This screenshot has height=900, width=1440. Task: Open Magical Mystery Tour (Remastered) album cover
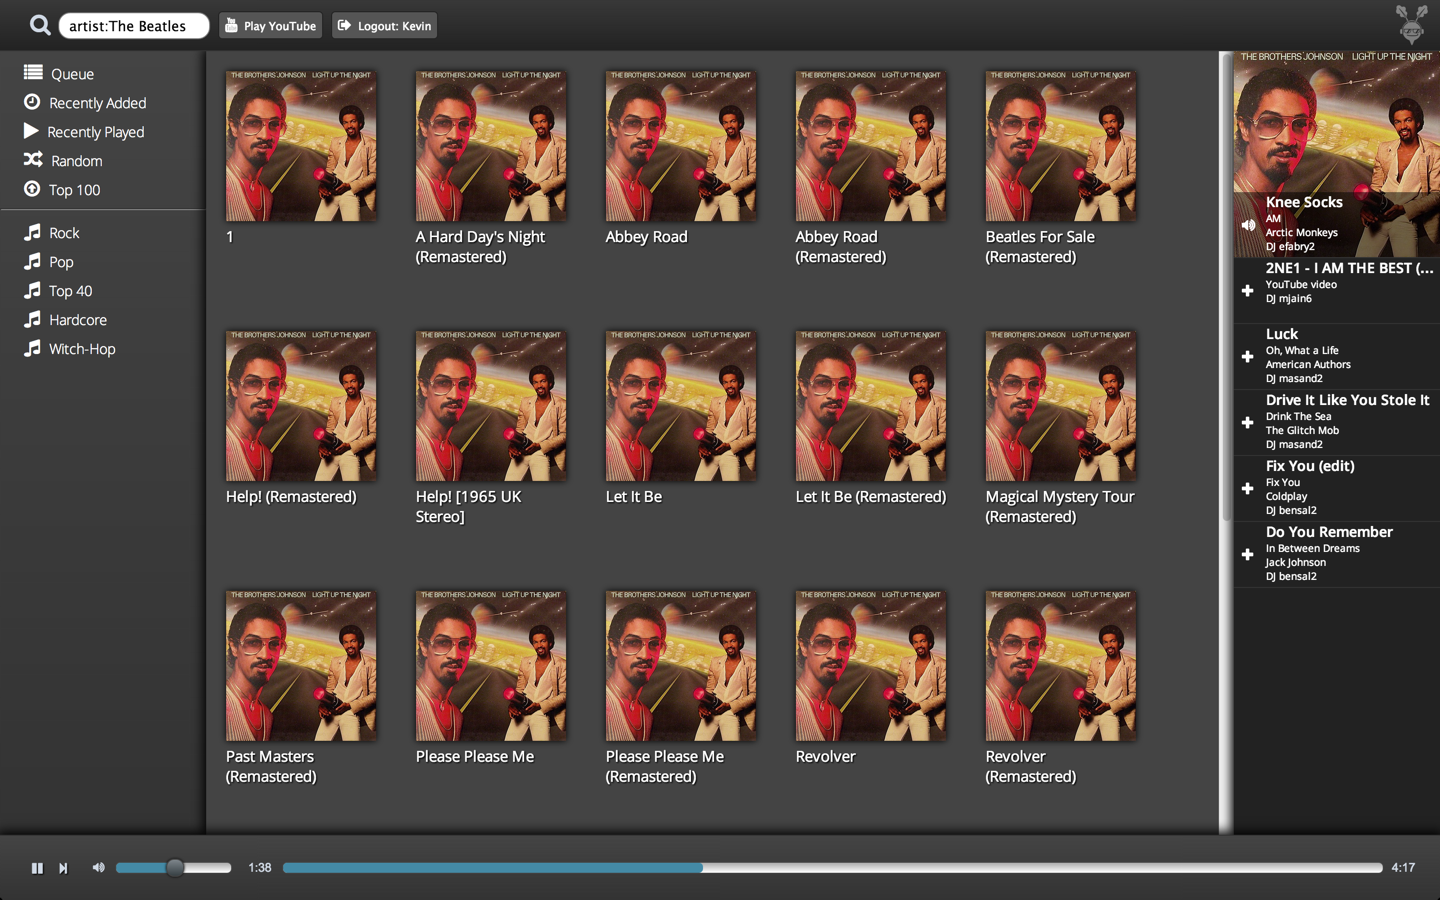point(1061,406)
